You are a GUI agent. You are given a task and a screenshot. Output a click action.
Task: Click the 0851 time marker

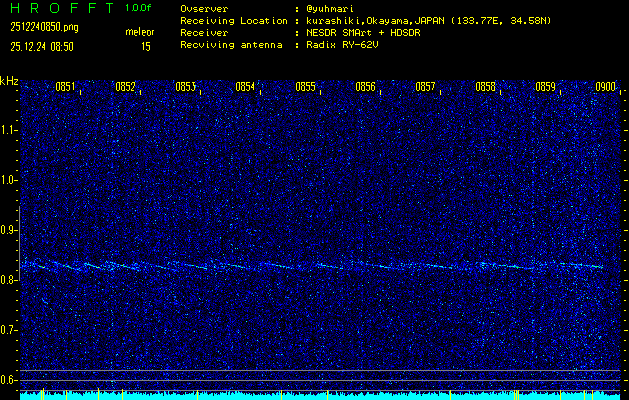pyautogui.click(x=65, y=87)
